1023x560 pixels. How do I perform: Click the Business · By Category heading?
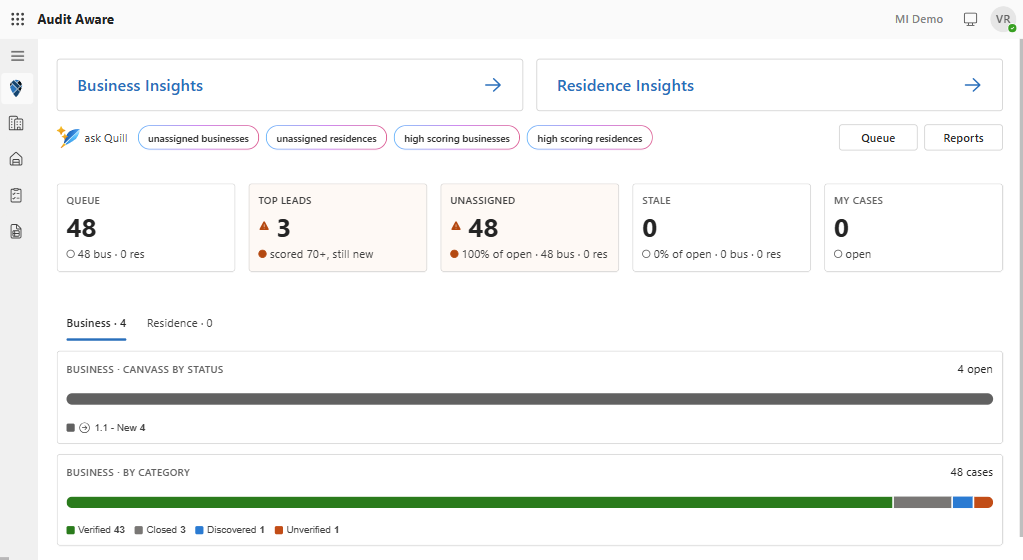128,473
